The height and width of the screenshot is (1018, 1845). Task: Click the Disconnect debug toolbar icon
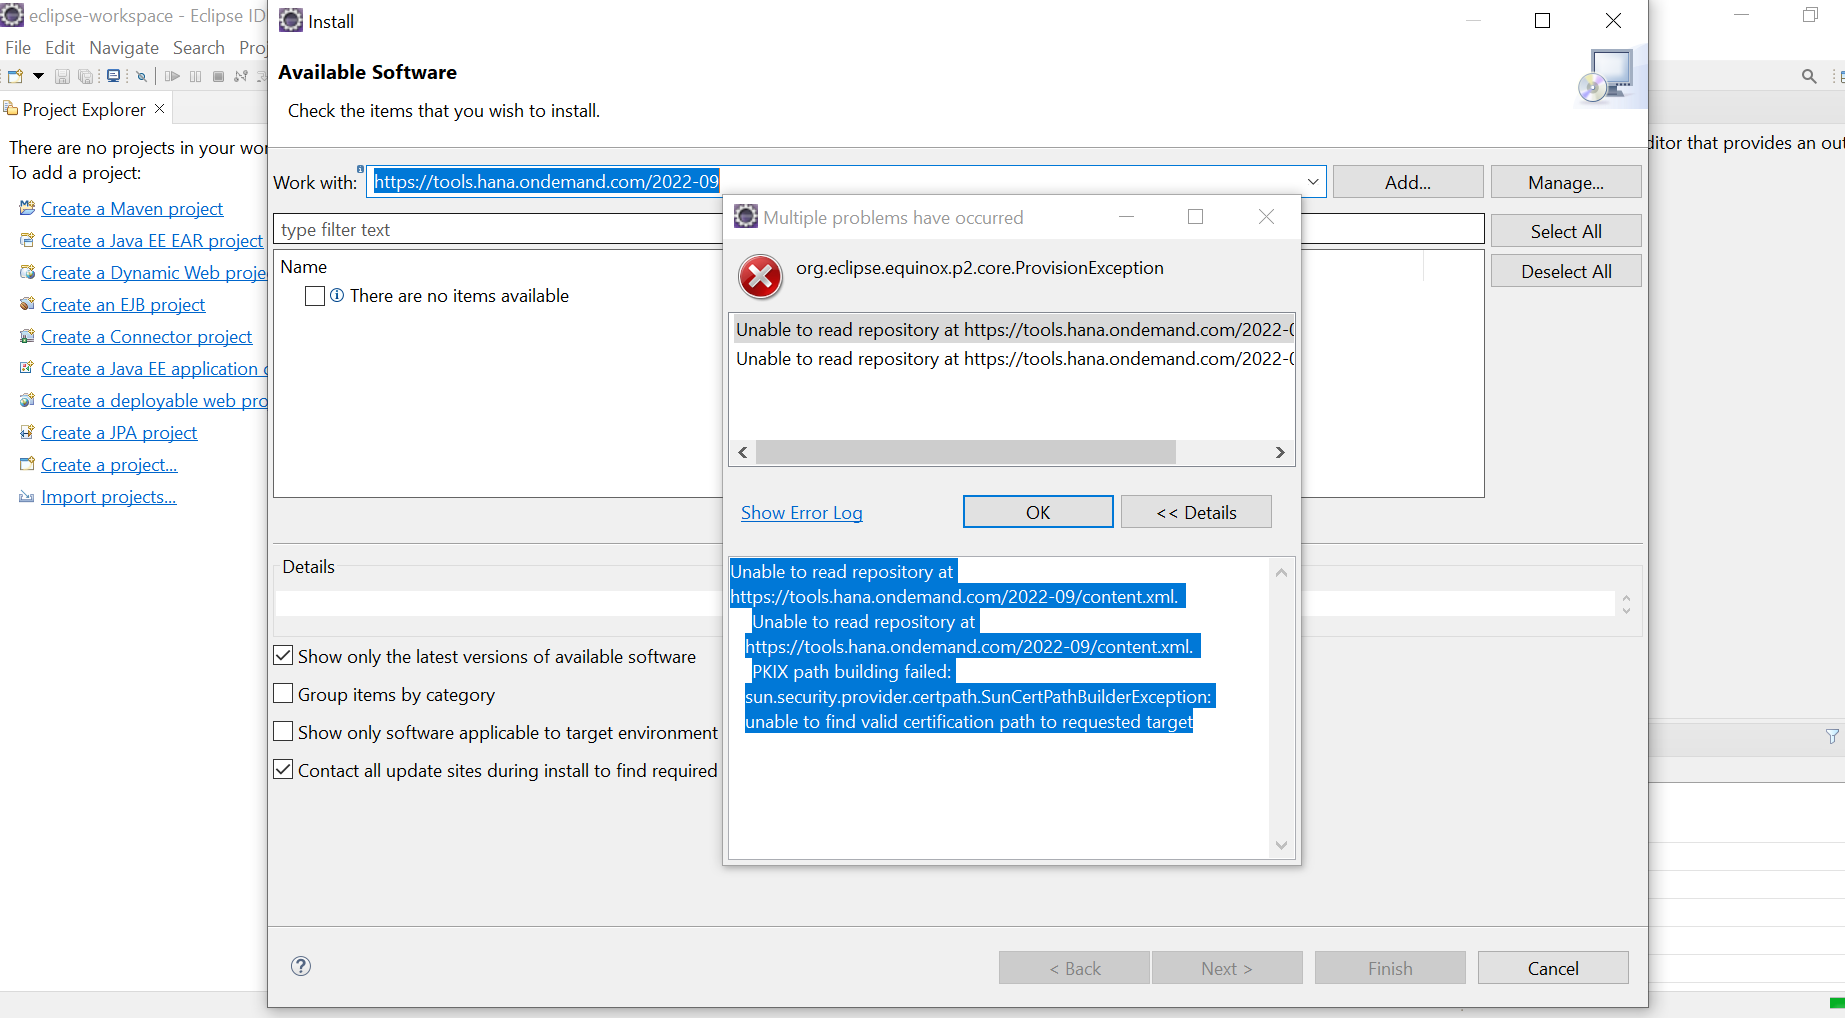pyautogui.click(x=241, y=76)
